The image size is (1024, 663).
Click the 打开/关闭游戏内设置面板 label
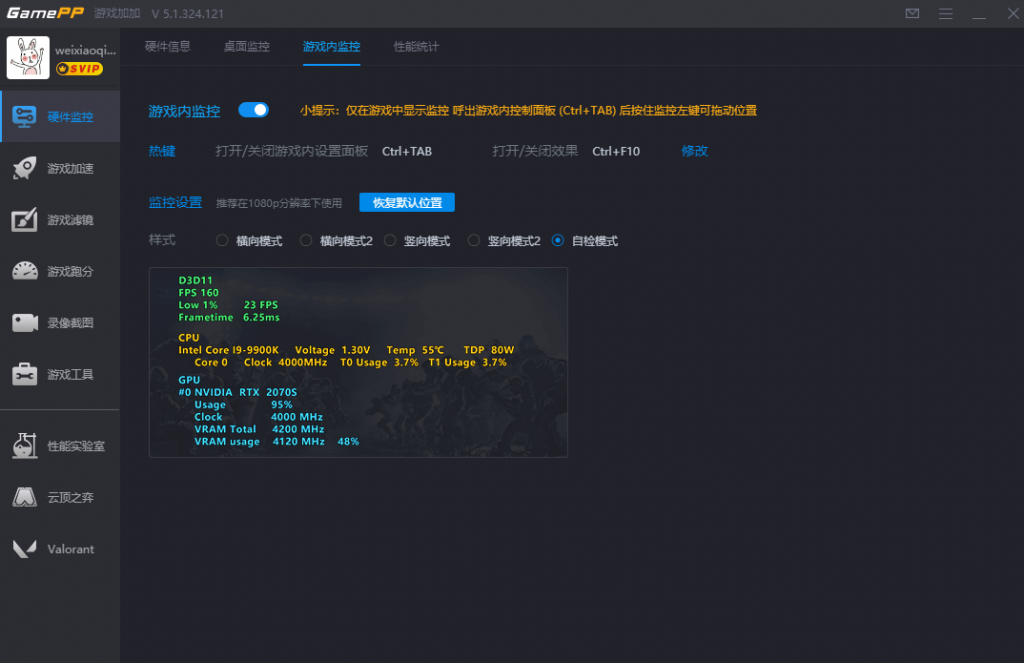pyautogui.click(x=292, y=151)
